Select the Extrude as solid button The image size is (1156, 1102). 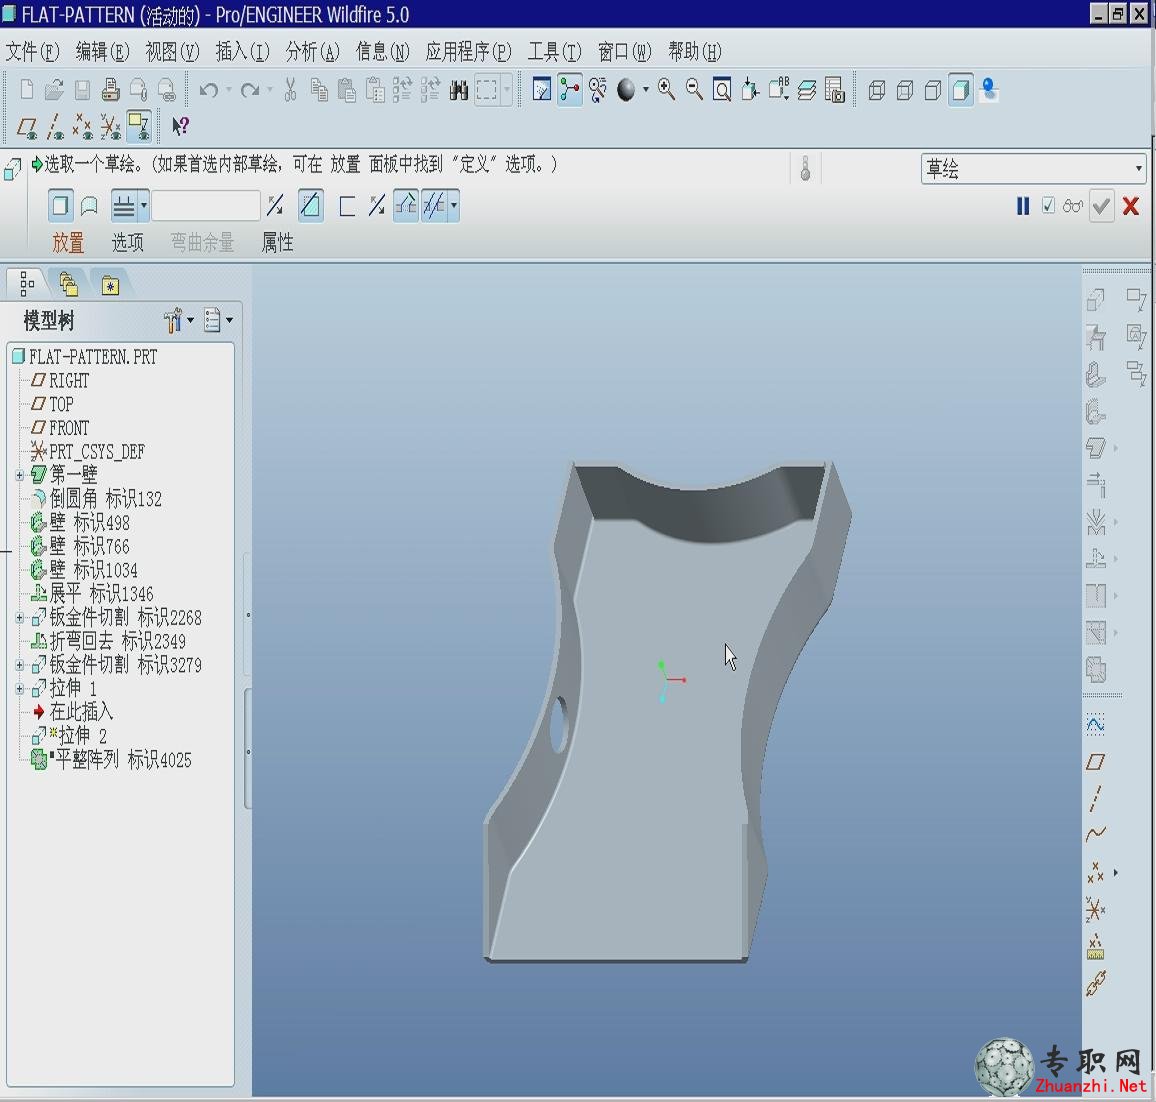[60, 206]
